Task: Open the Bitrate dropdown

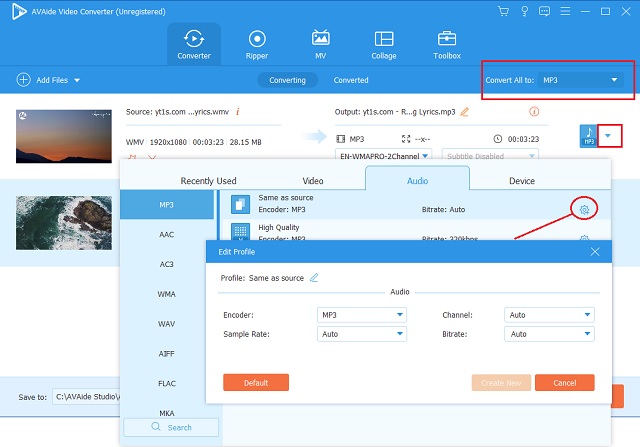Action: [549, 334]
